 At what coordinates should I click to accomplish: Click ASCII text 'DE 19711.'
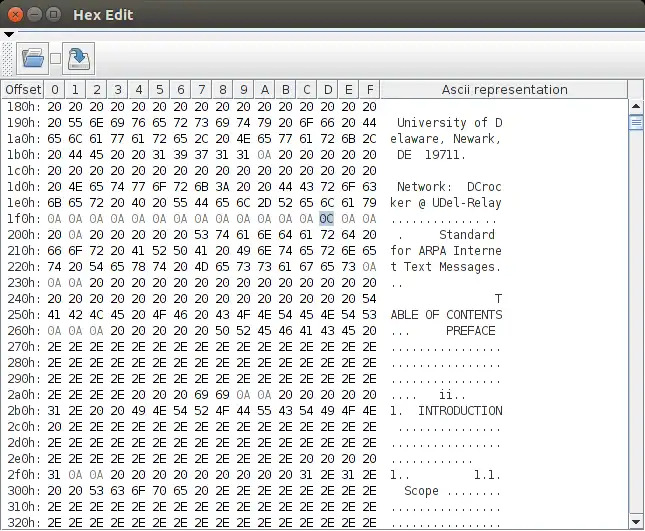[x=432, y=155]
